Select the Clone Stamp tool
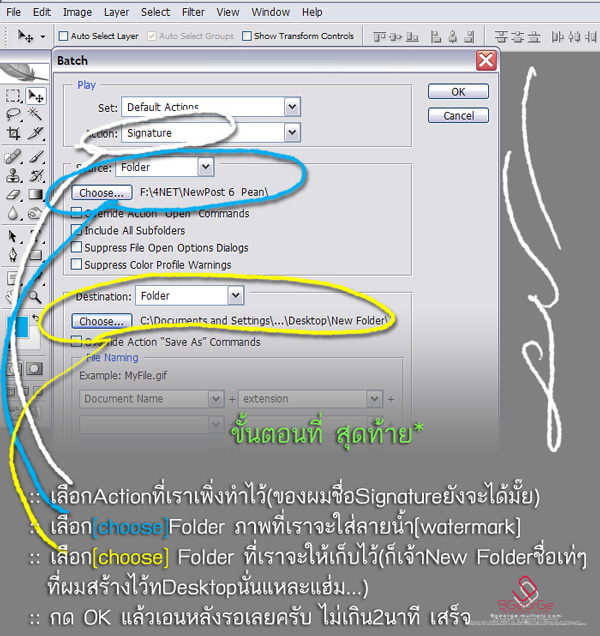 click(x=13, y=175)
